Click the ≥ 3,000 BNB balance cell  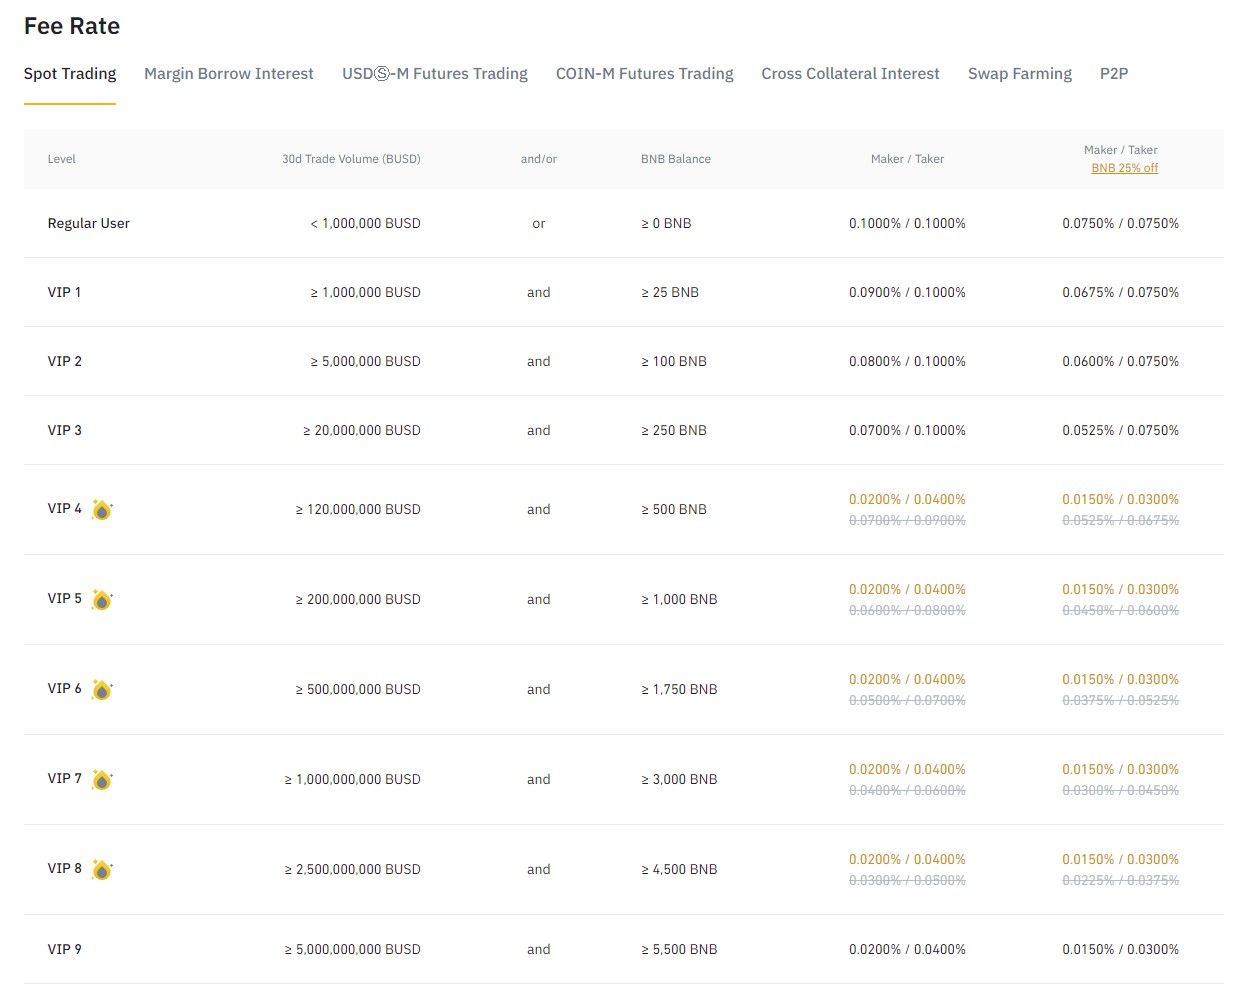[x=679, y=780]
